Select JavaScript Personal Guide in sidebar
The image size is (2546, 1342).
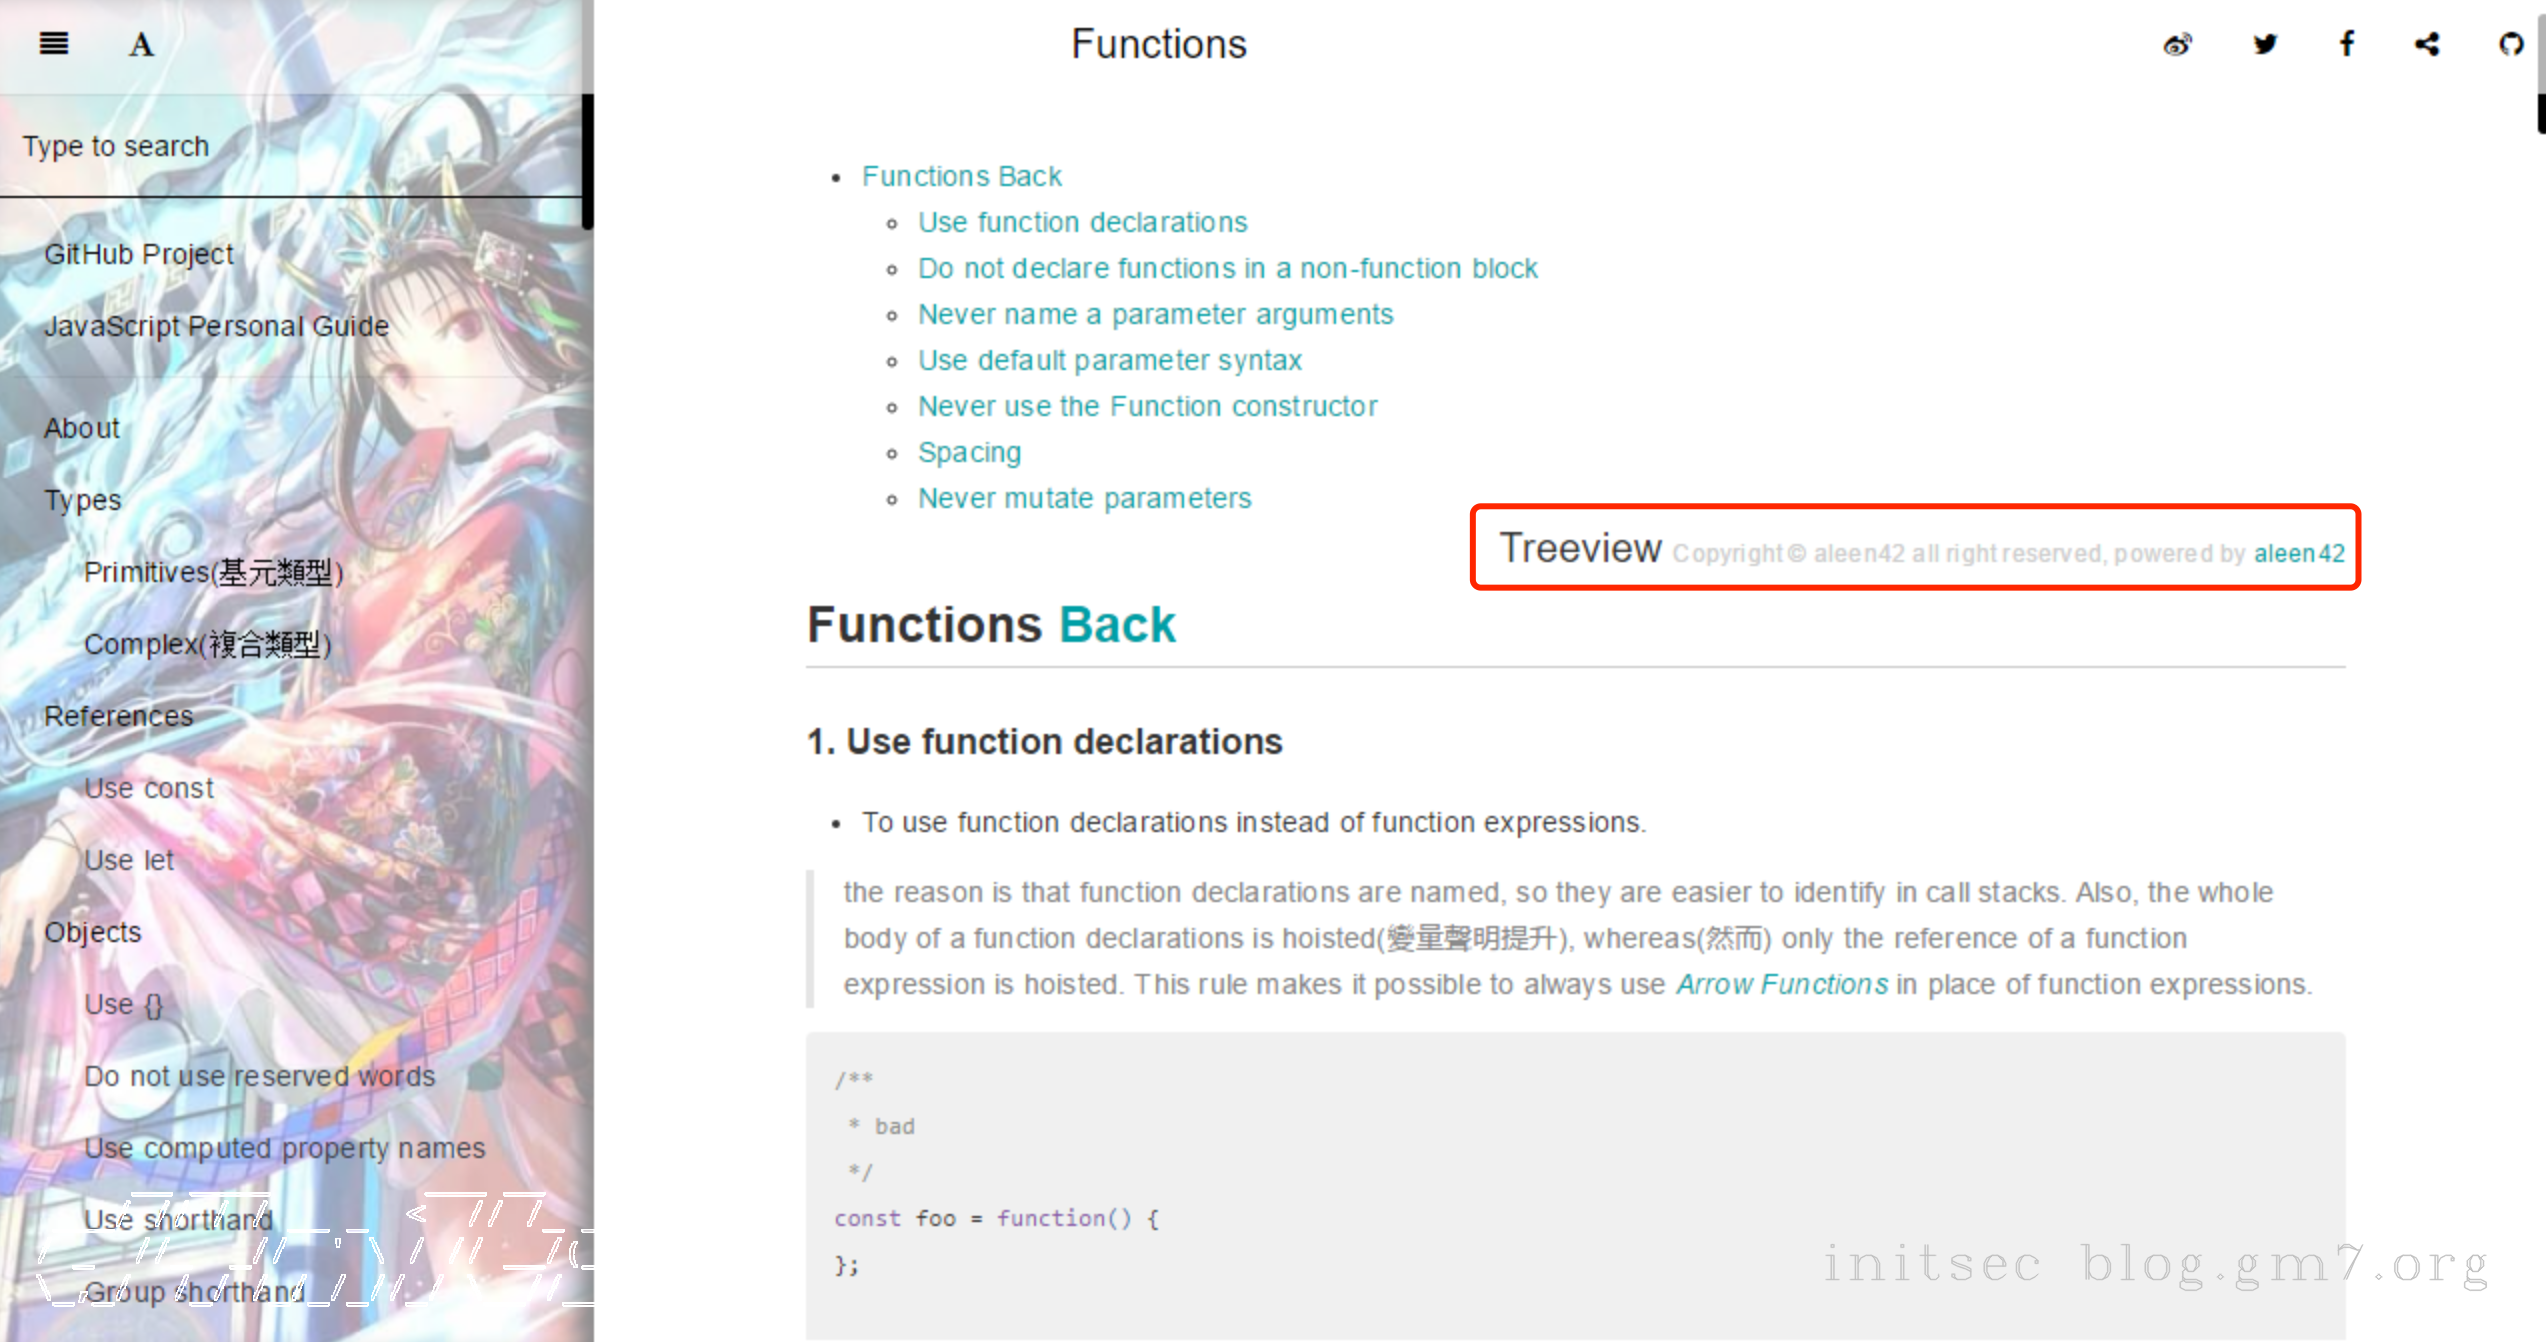(x=216, y=326)
